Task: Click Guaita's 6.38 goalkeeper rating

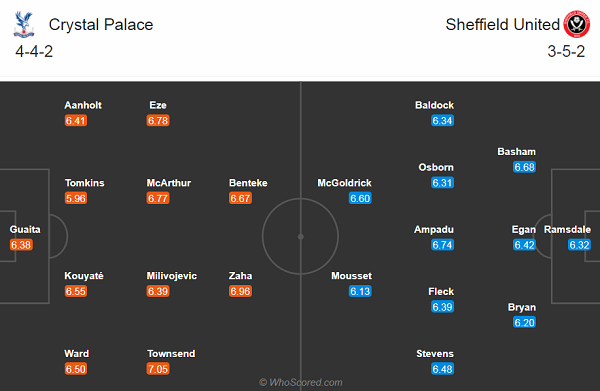Action: click(21, 245)
